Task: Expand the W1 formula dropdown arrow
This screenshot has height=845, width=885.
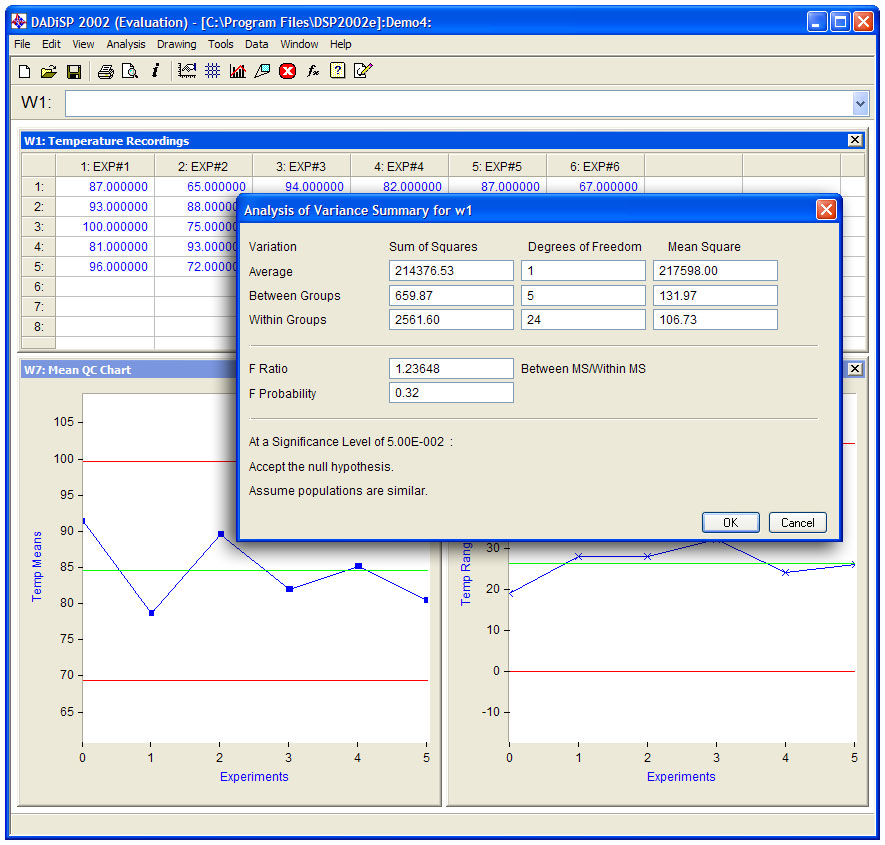Action: [860, 104]
